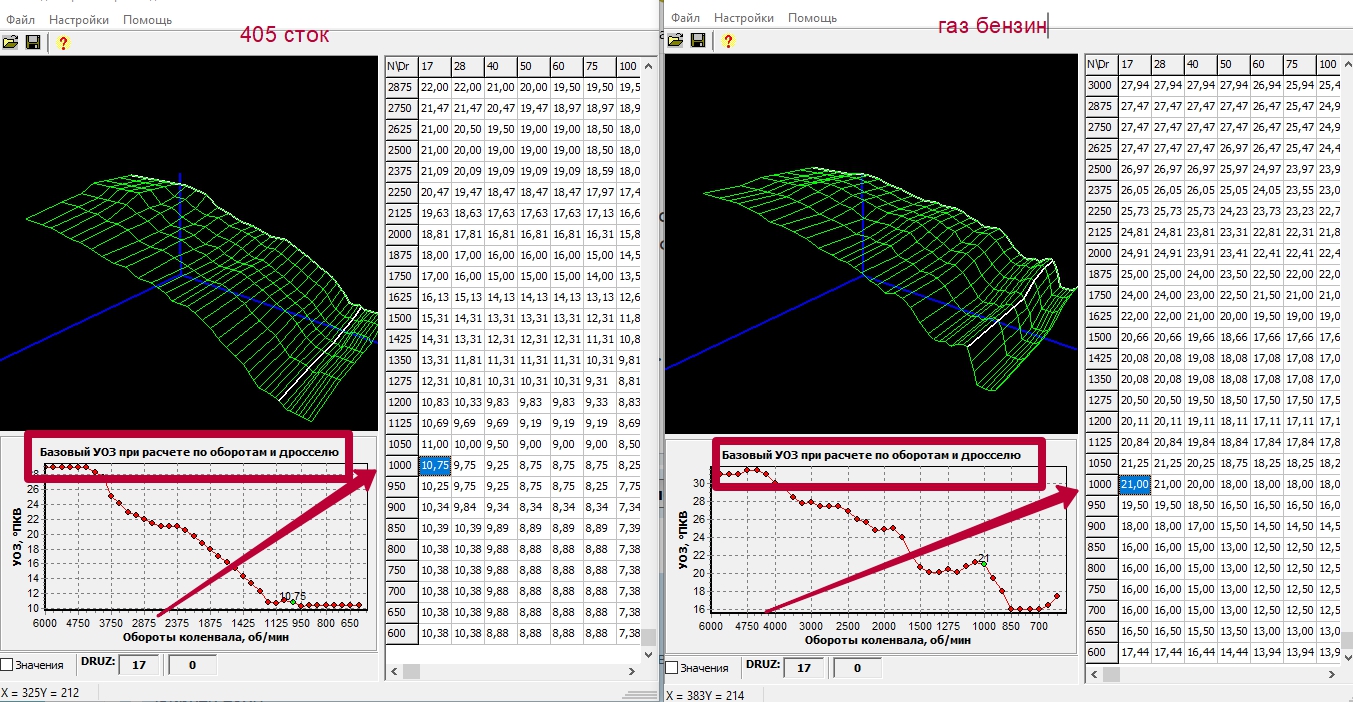Click the green point labeled 21 on right chart
This screenshot has height=702, width=1353.
pos(983,564)
